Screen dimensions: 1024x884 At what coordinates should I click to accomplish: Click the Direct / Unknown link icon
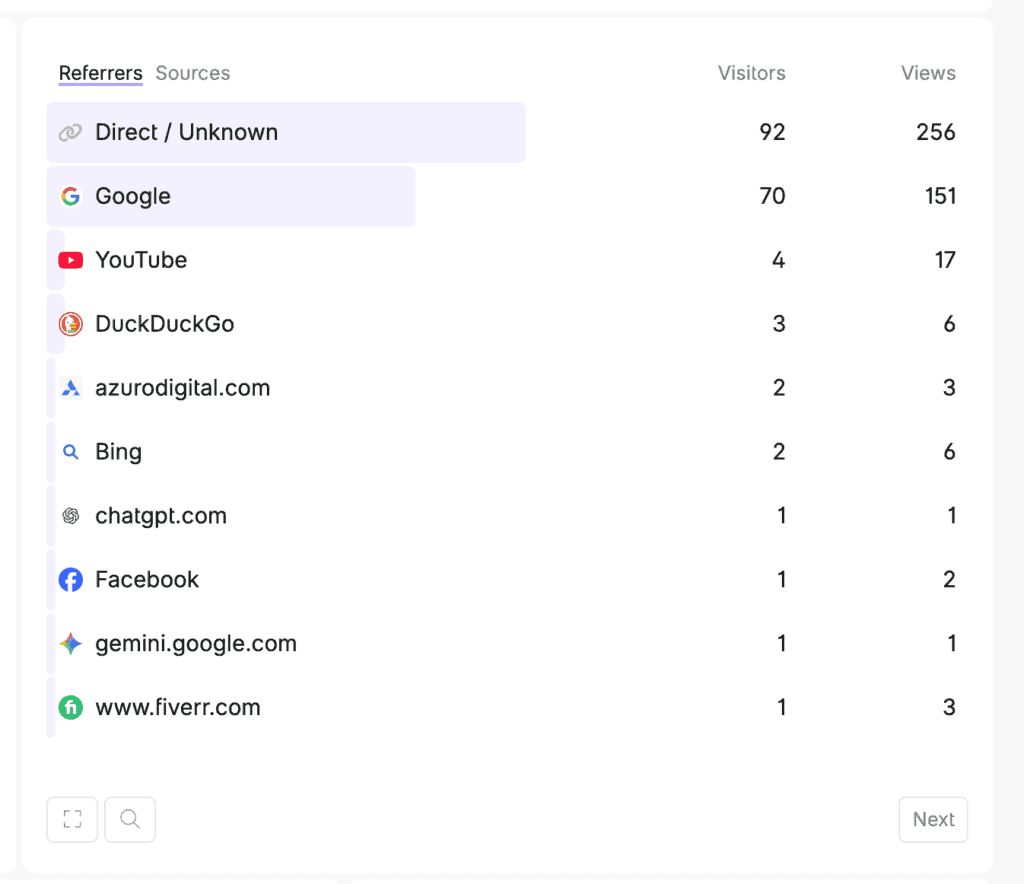(69, 132)
